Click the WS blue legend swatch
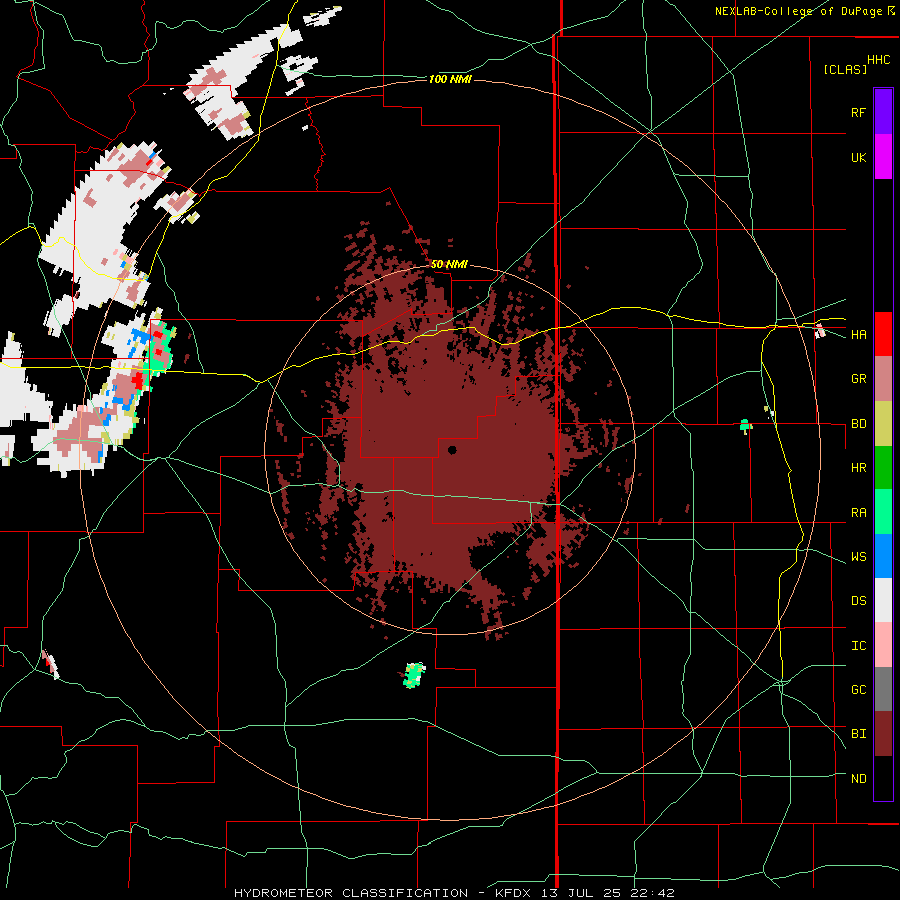 tap(883, 556)
